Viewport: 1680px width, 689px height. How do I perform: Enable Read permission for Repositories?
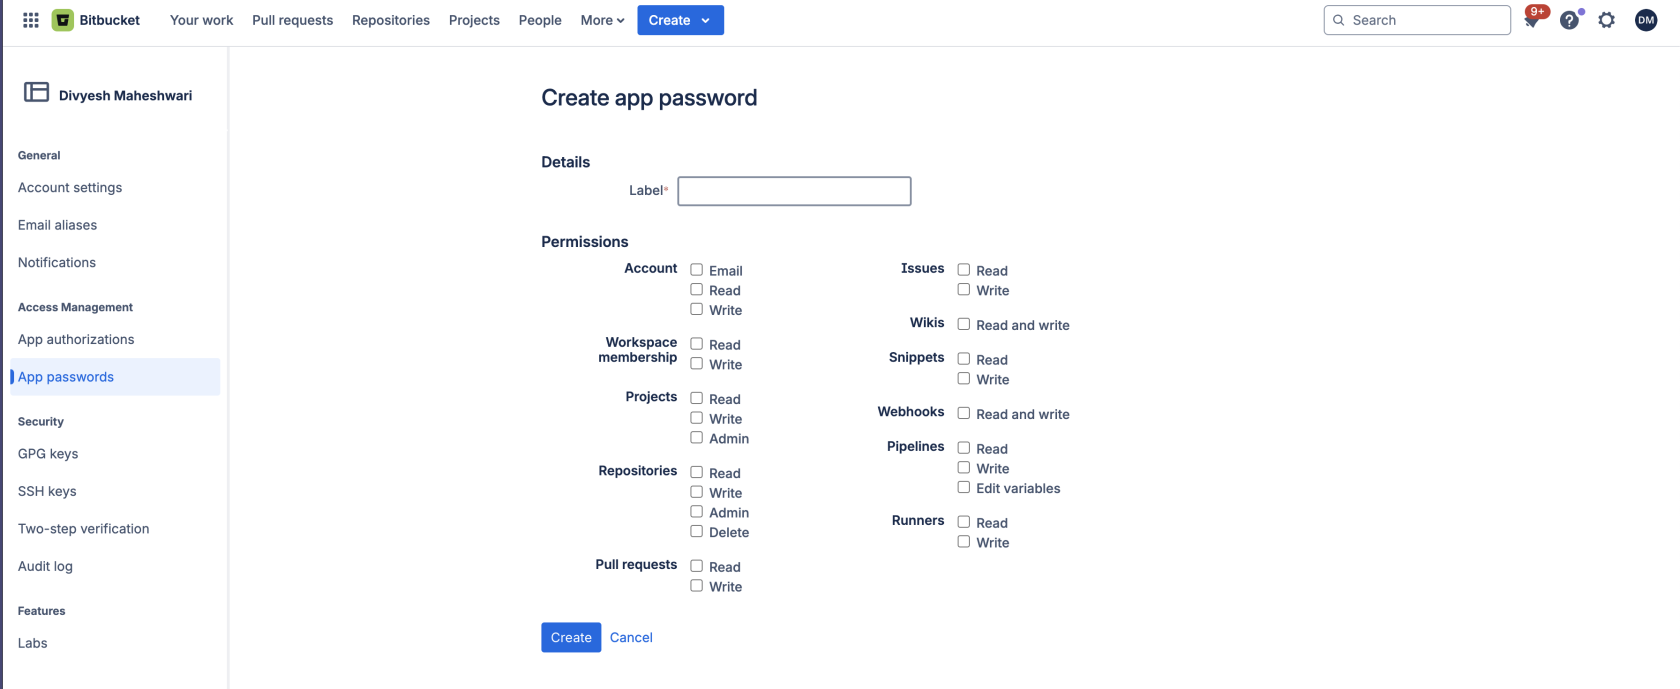pos(696,471)
